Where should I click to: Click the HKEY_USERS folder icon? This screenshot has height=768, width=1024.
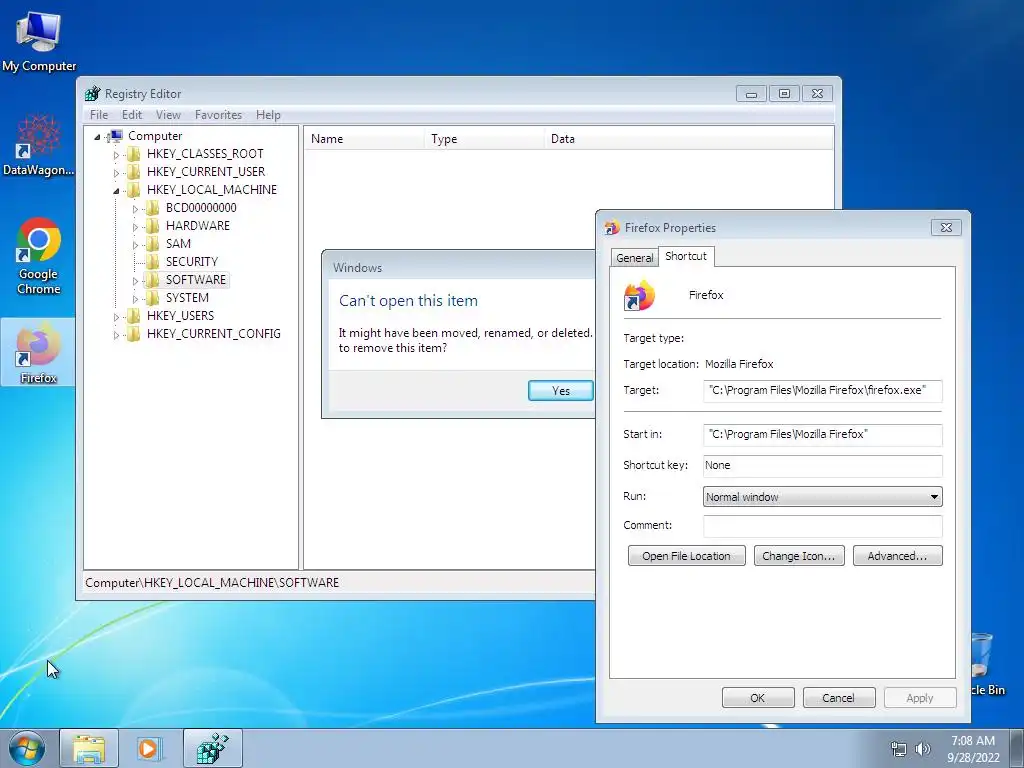[133, 316]
